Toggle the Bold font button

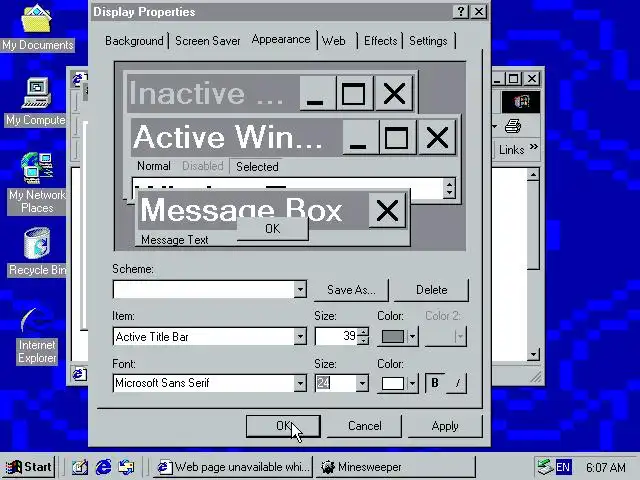(435, 383)
